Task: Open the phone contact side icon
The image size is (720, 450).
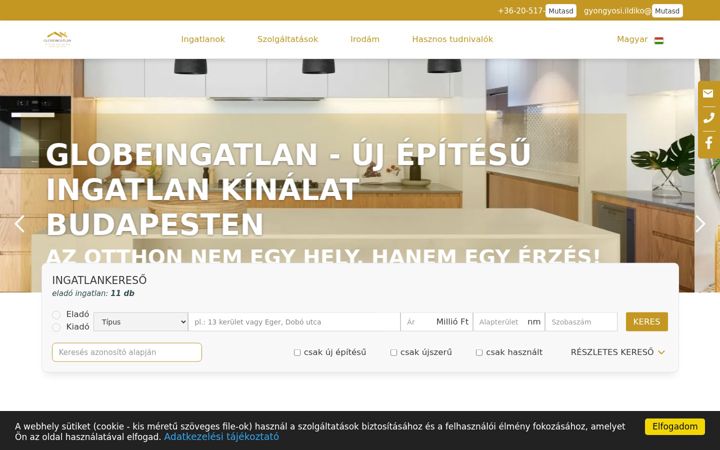Action: [x=708, y=118]
